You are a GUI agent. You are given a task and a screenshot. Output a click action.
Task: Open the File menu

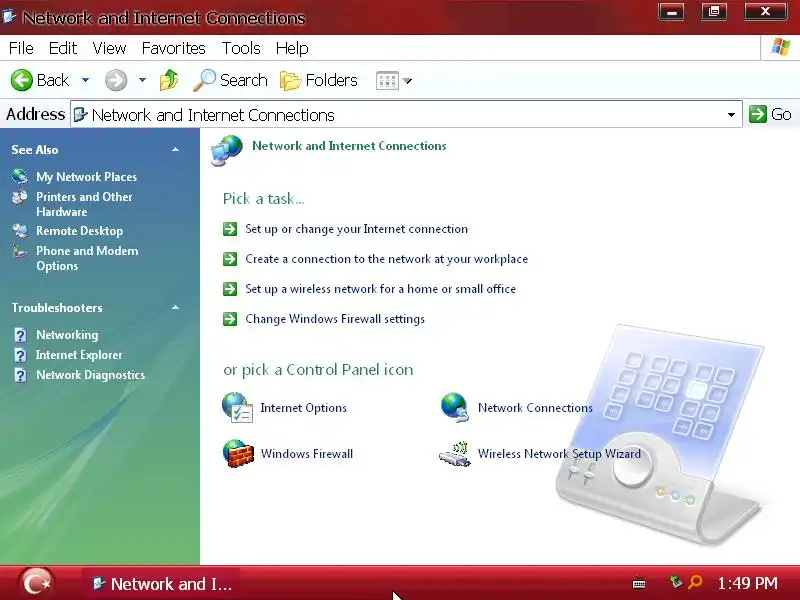coord(21,48)
